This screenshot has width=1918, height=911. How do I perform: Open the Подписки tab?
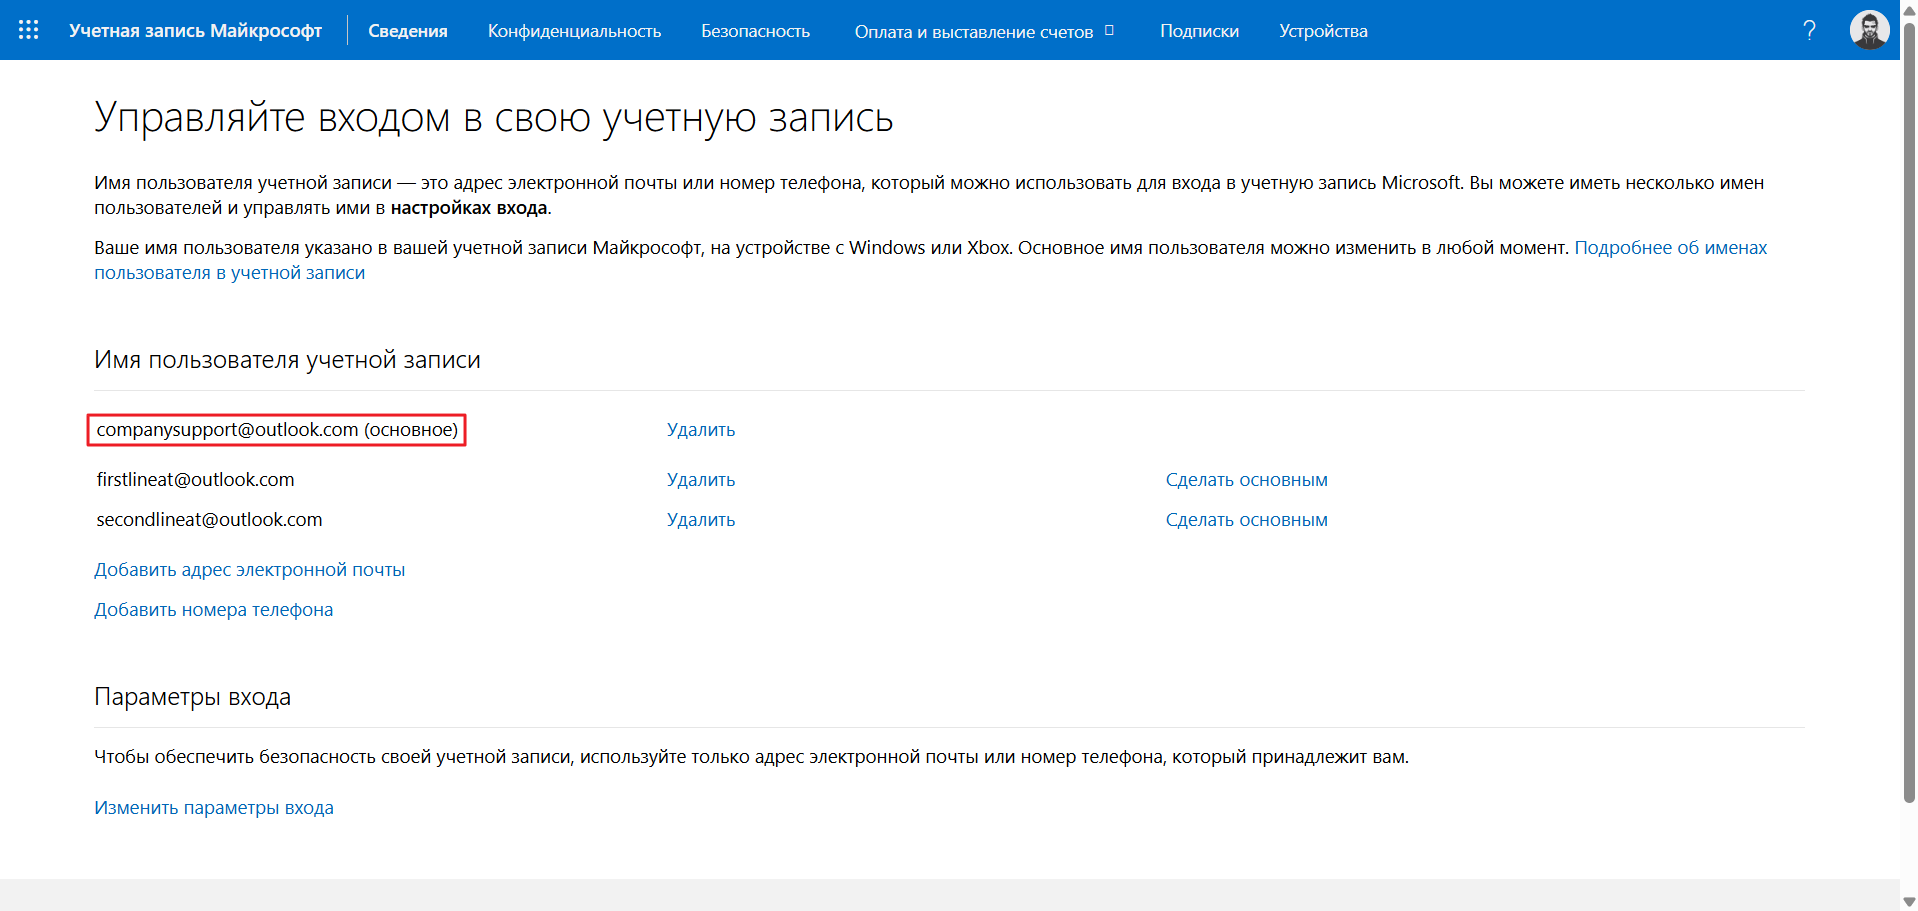(x=1198, y=31)
